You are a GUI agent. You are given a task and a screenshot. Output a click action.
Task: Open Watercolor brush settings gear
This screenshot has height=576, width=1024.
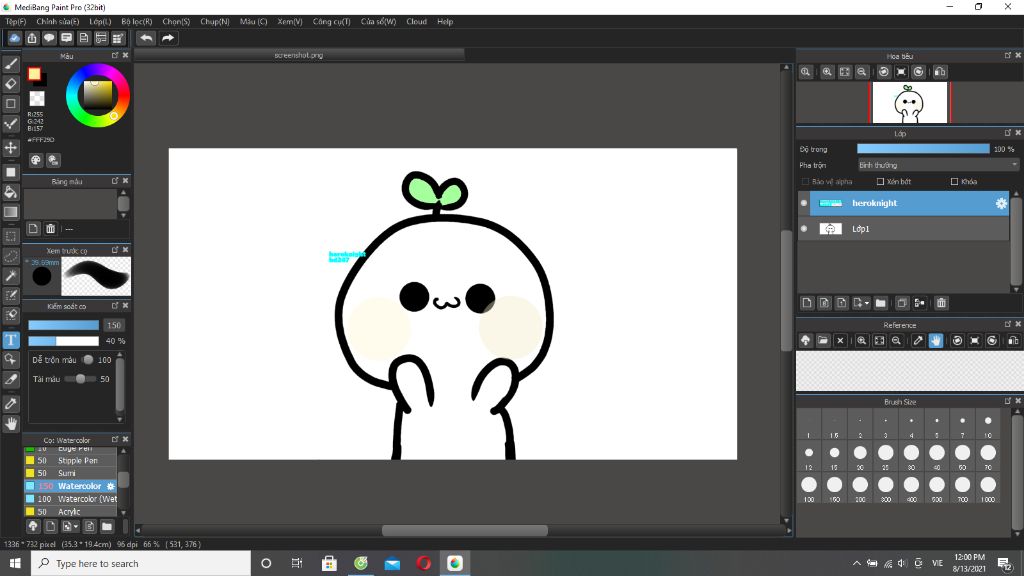pyautogui.click(x=110, y=486)
